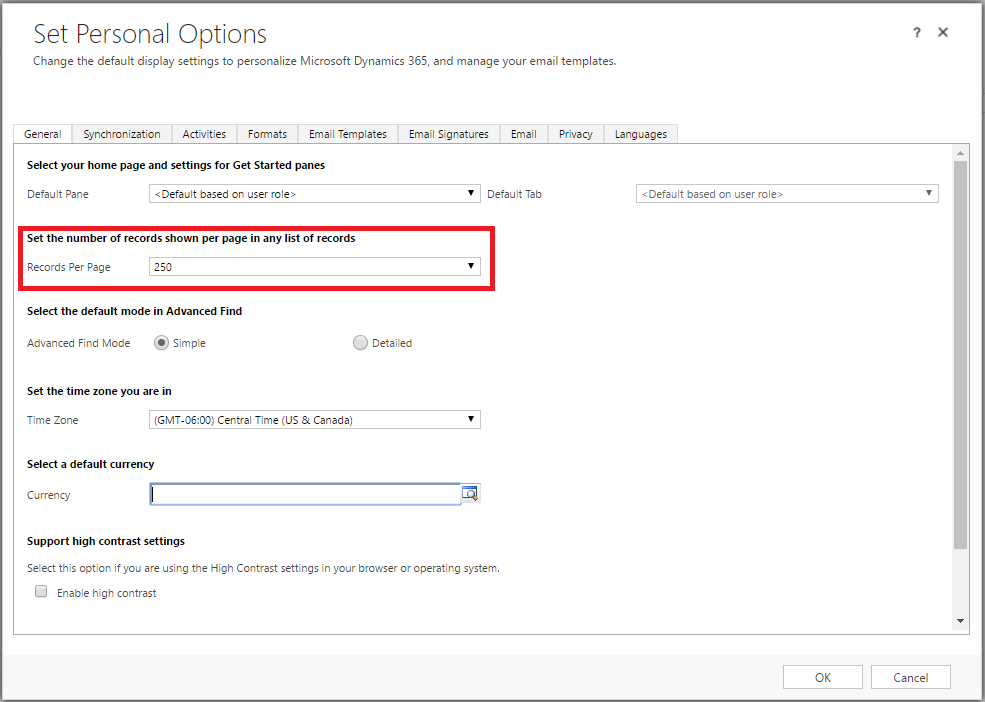Click the help question mark icon
This screenshot has height=702, width=985.
(916, 33)
